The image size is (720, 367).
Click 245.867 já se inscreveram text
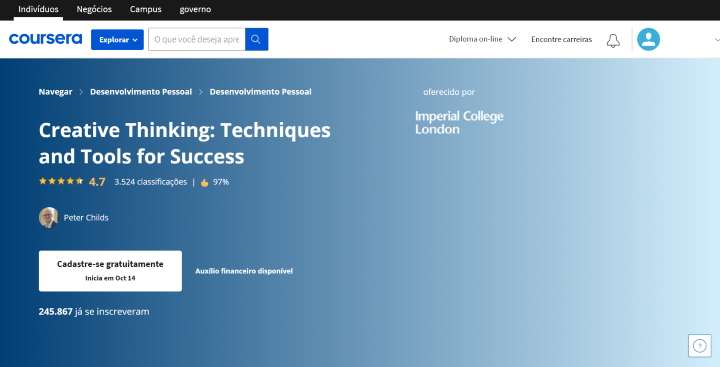pyautogui.click(x=94, y=311)
